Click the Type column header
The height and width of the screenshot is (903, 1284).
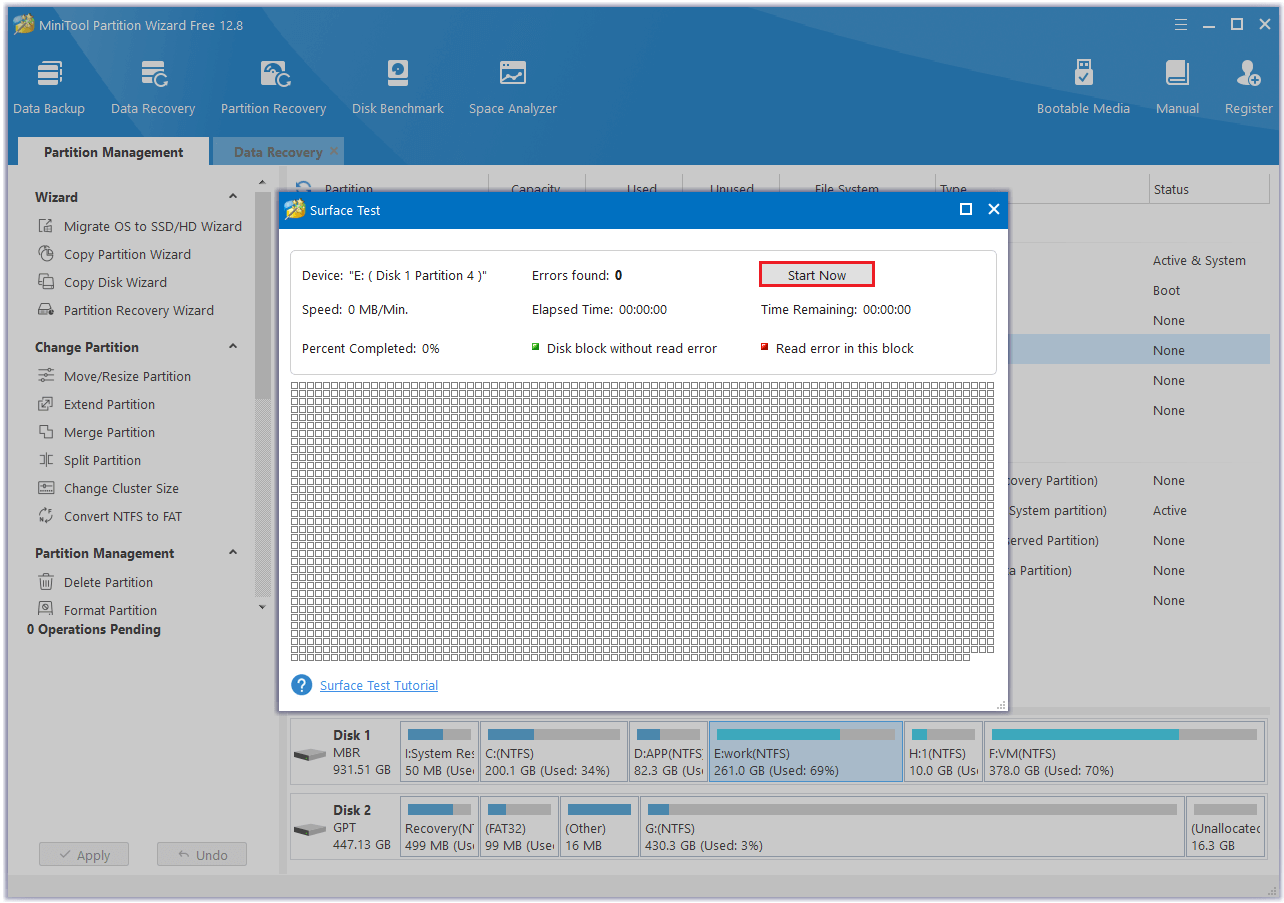tap(1043, 189)
